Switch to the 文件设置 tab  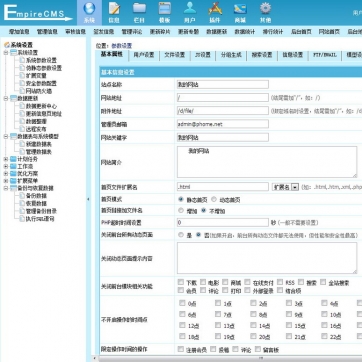click(175, 55)
